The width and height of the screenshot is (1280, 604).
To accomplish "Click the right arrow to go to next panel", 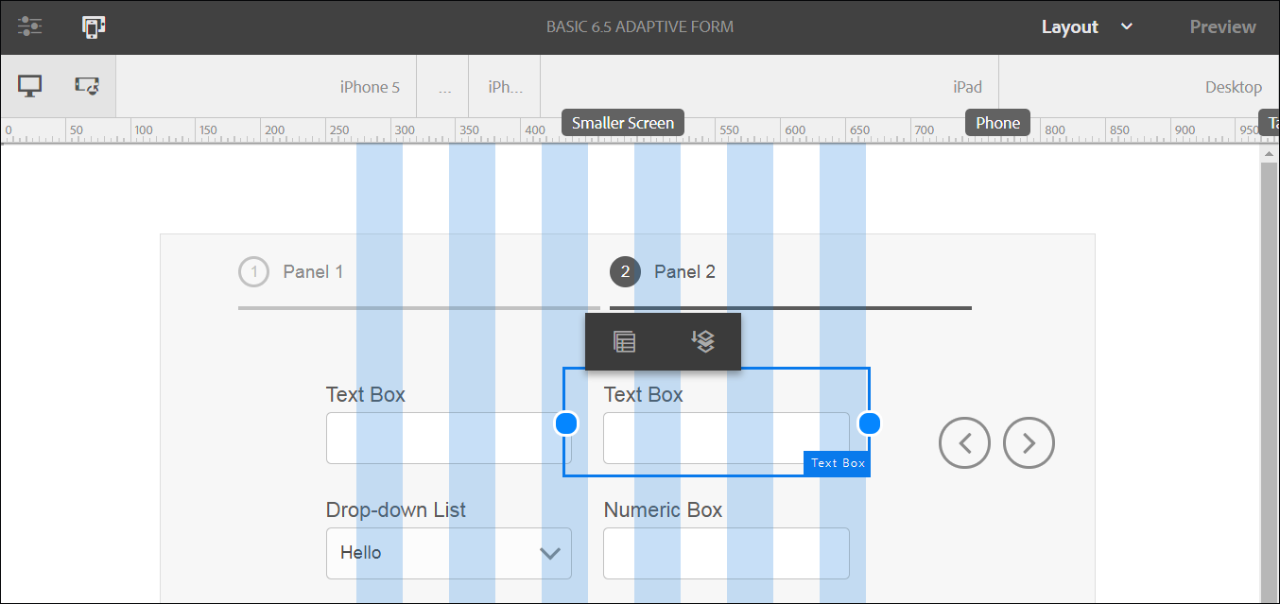I will click(1028, 442).
